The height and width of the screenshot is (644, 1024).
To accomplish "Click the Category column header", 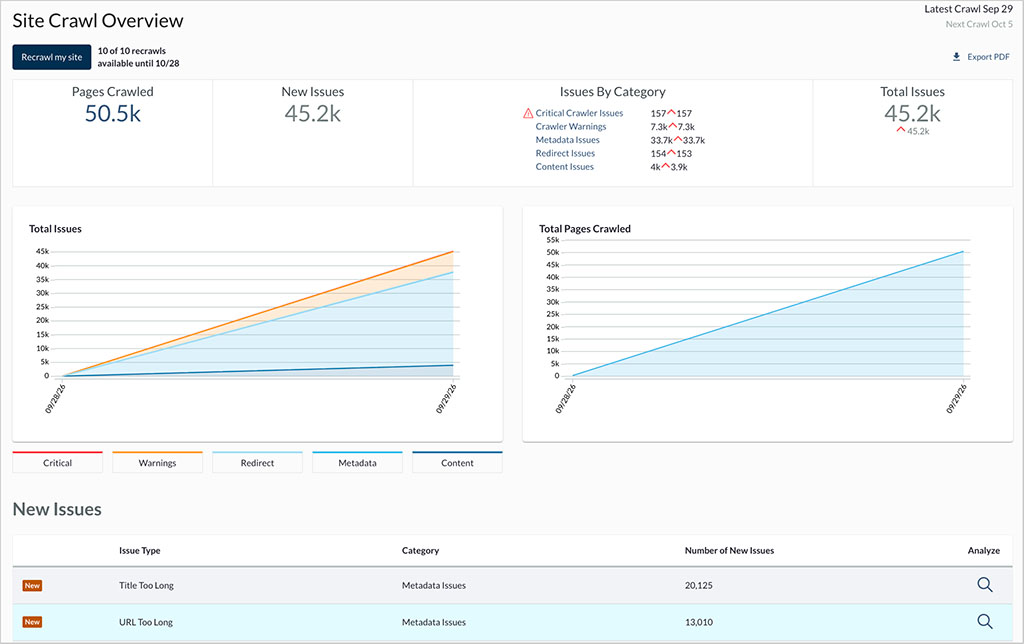I will click(x=421, y=551).
